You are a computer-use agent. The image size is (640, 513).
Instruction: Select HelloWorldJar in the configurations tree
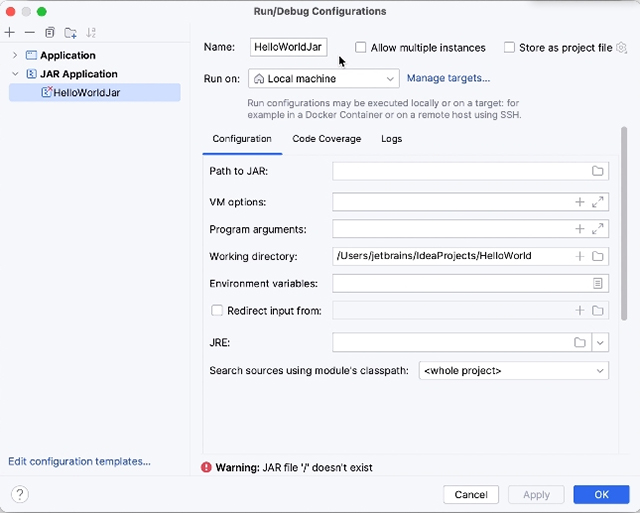(x=95, y=92)
